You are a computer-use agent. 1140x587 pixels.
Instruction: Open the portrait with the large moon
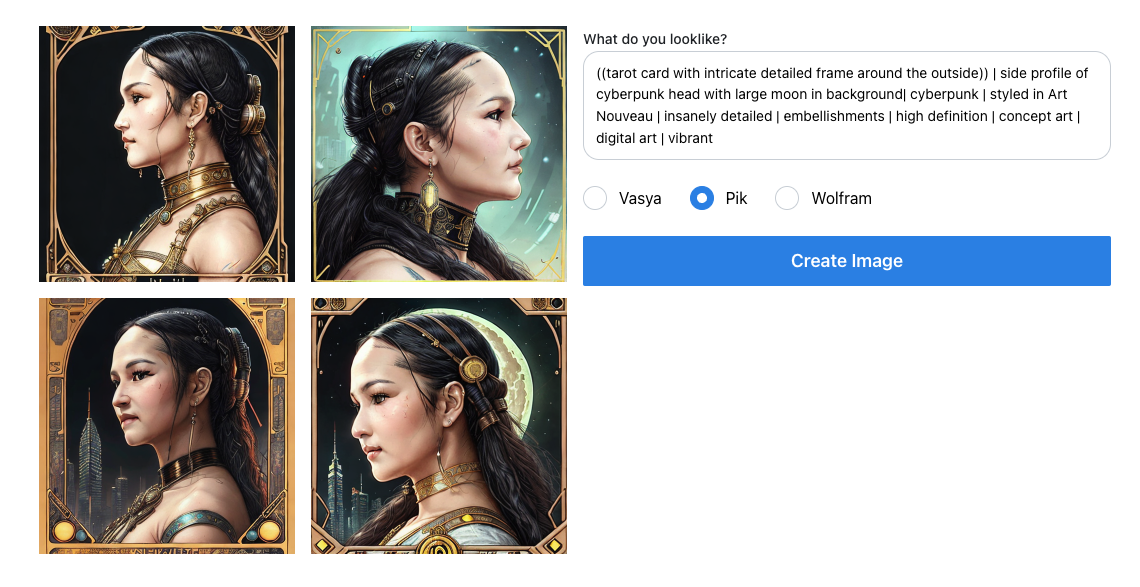pos(439,426)
